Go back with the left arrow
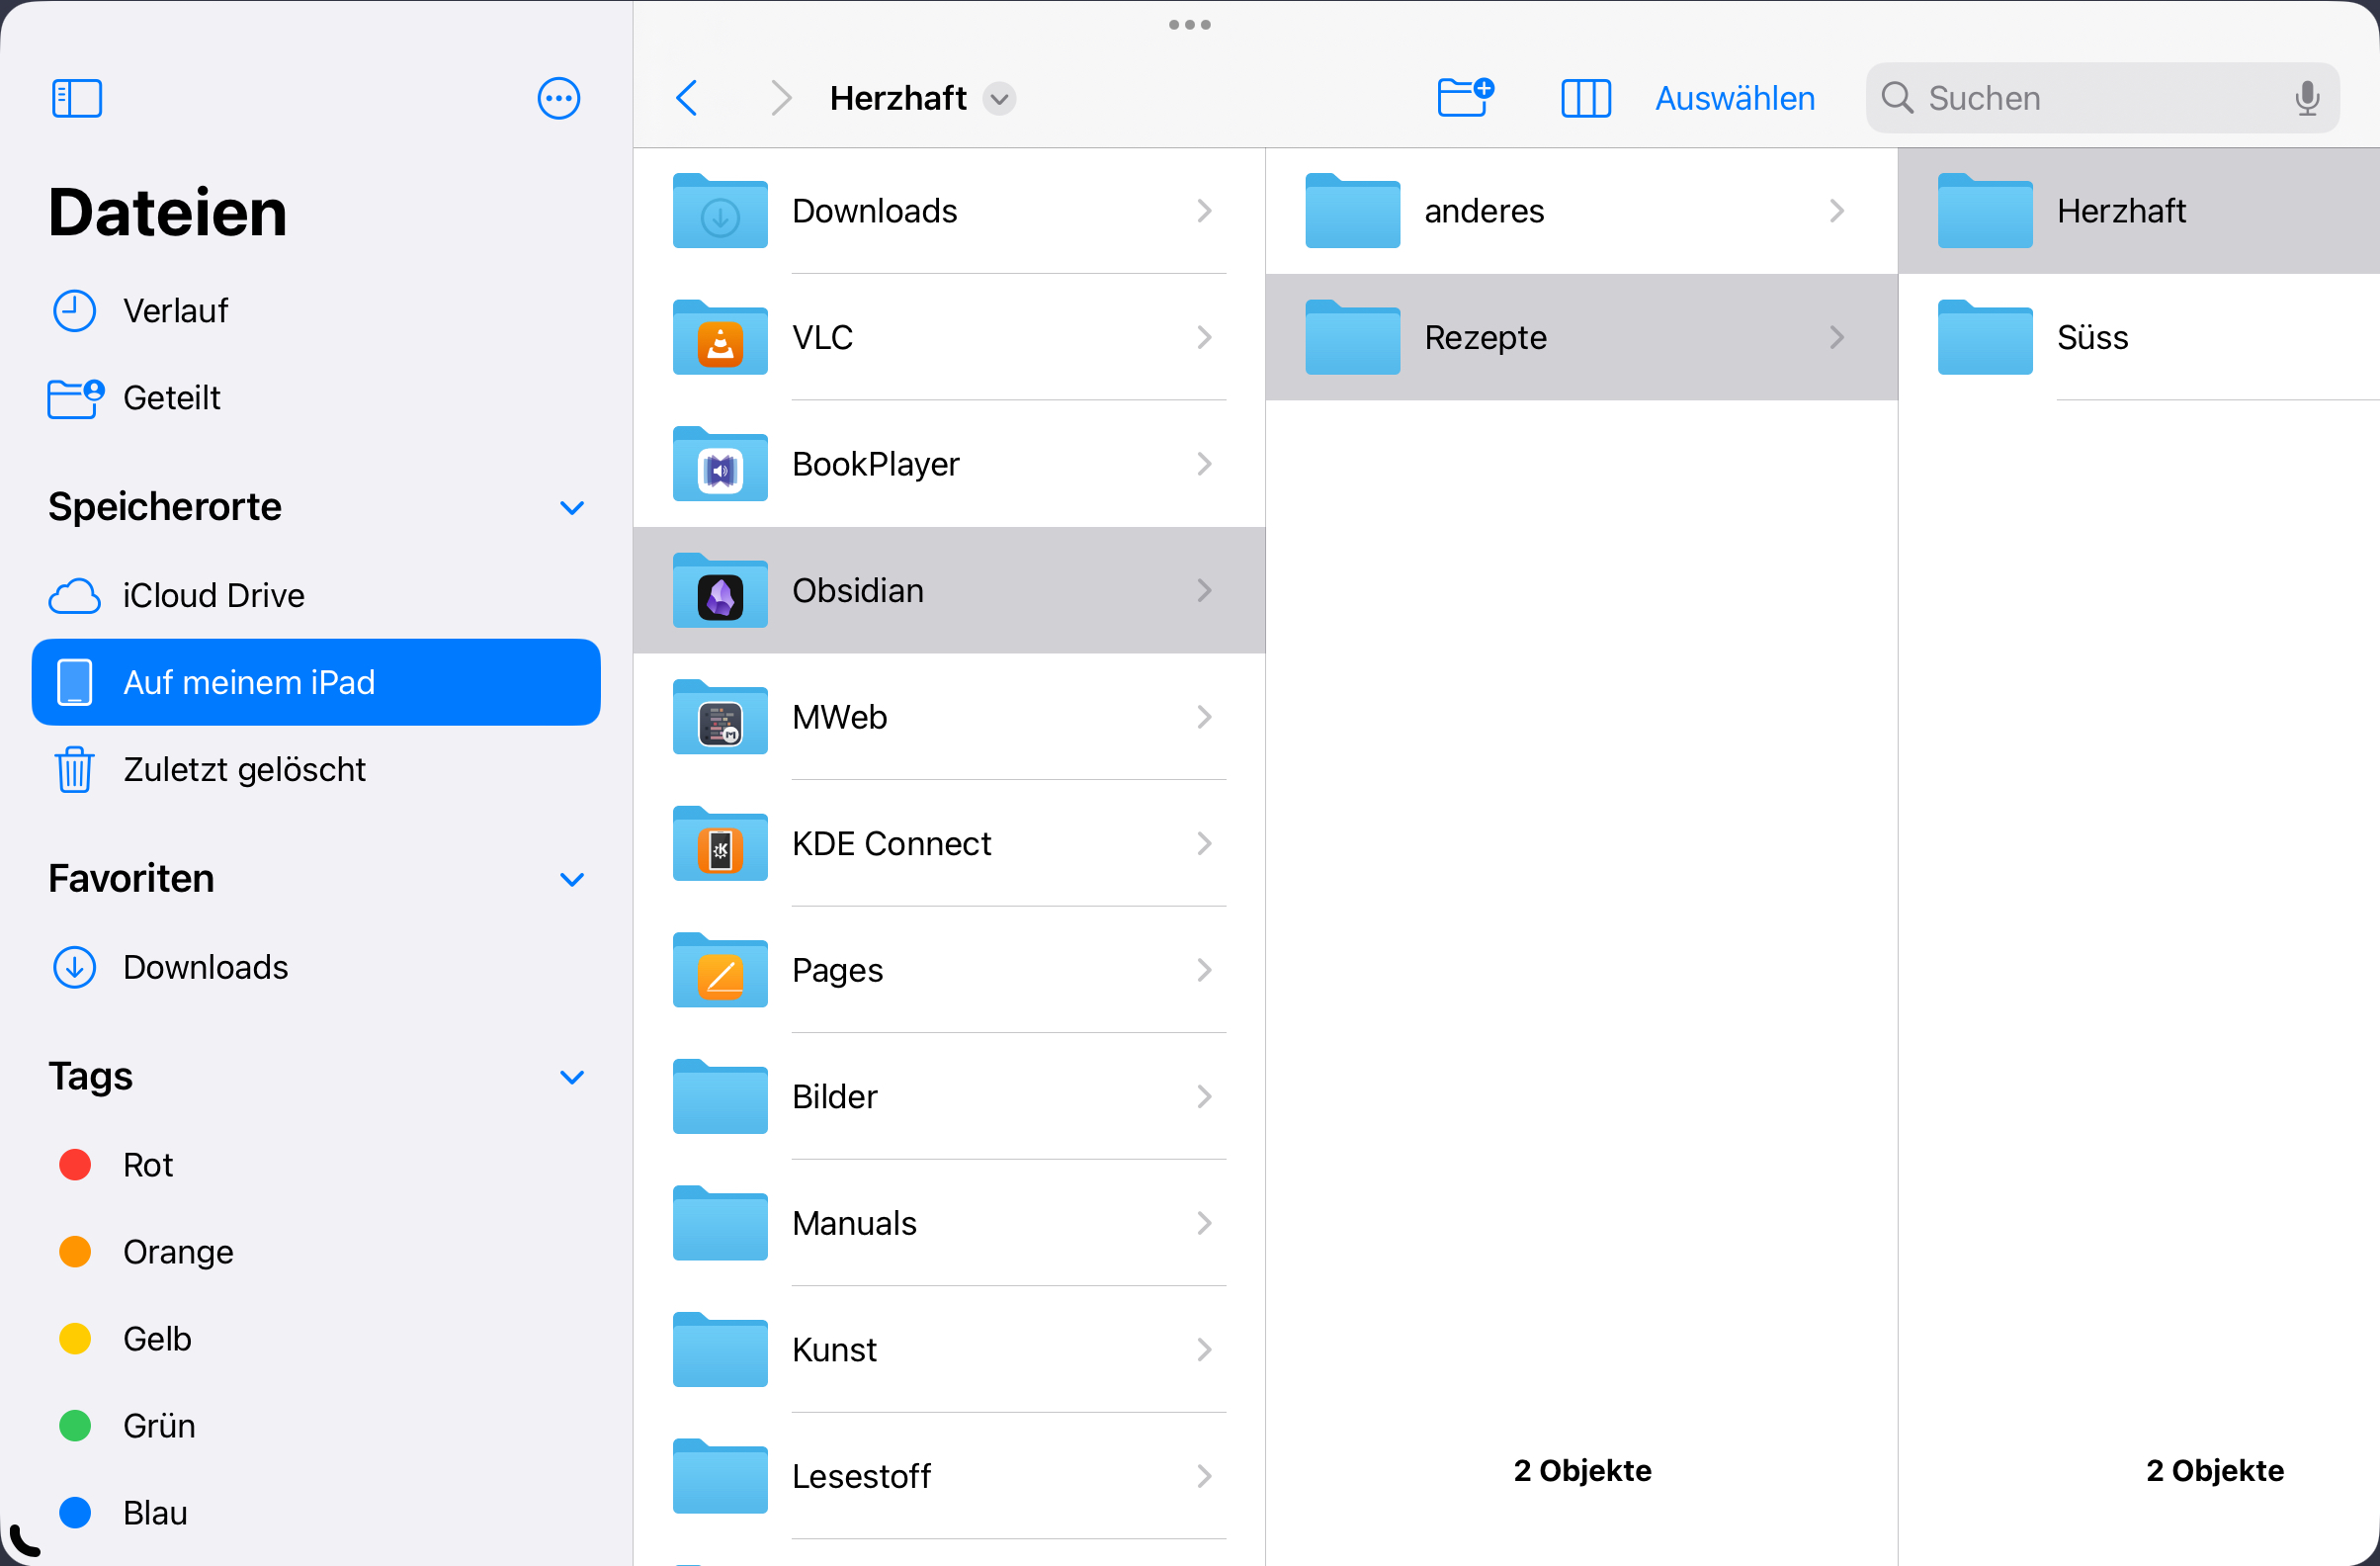 point(687,98)
